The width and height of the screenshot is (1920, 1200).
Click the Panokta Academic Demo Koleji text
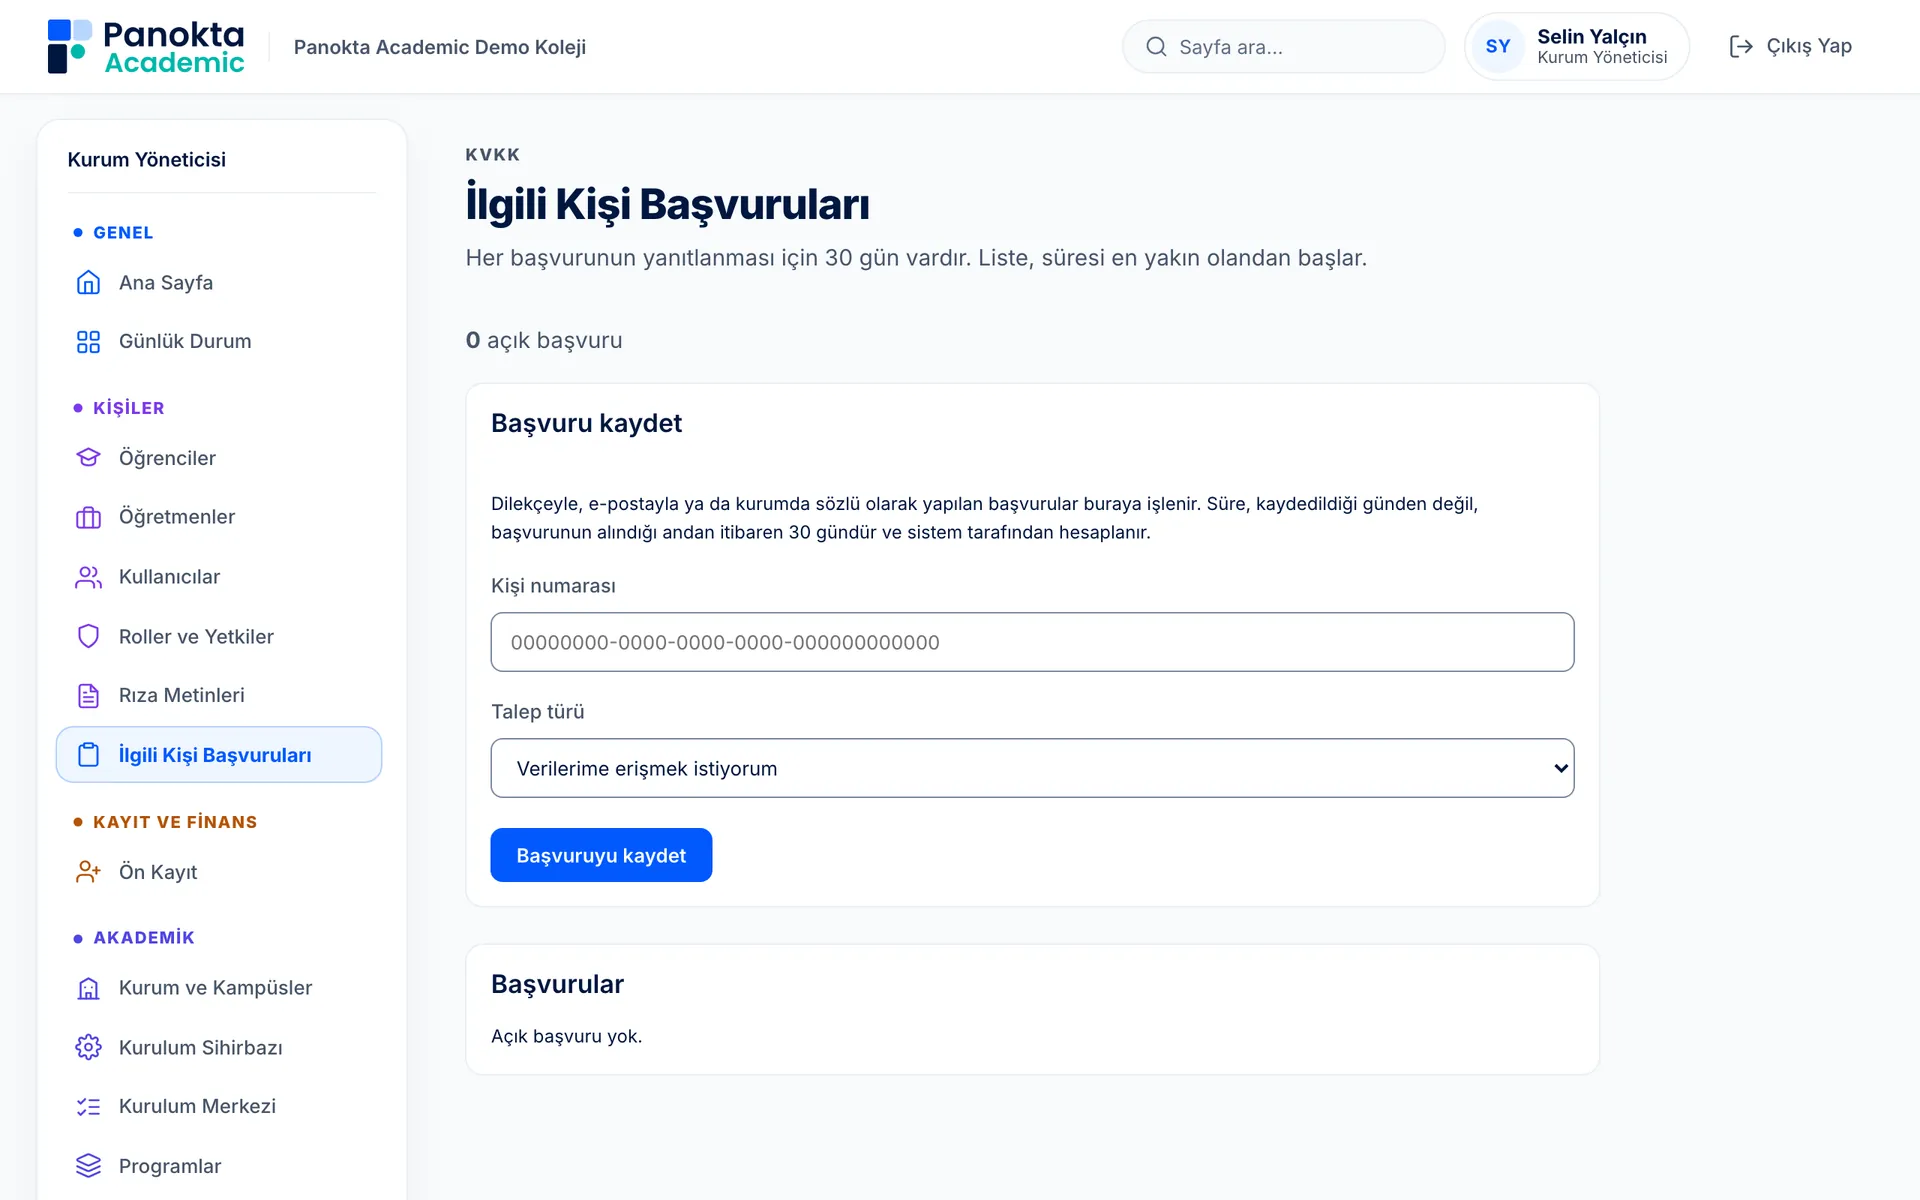[440, 47]
